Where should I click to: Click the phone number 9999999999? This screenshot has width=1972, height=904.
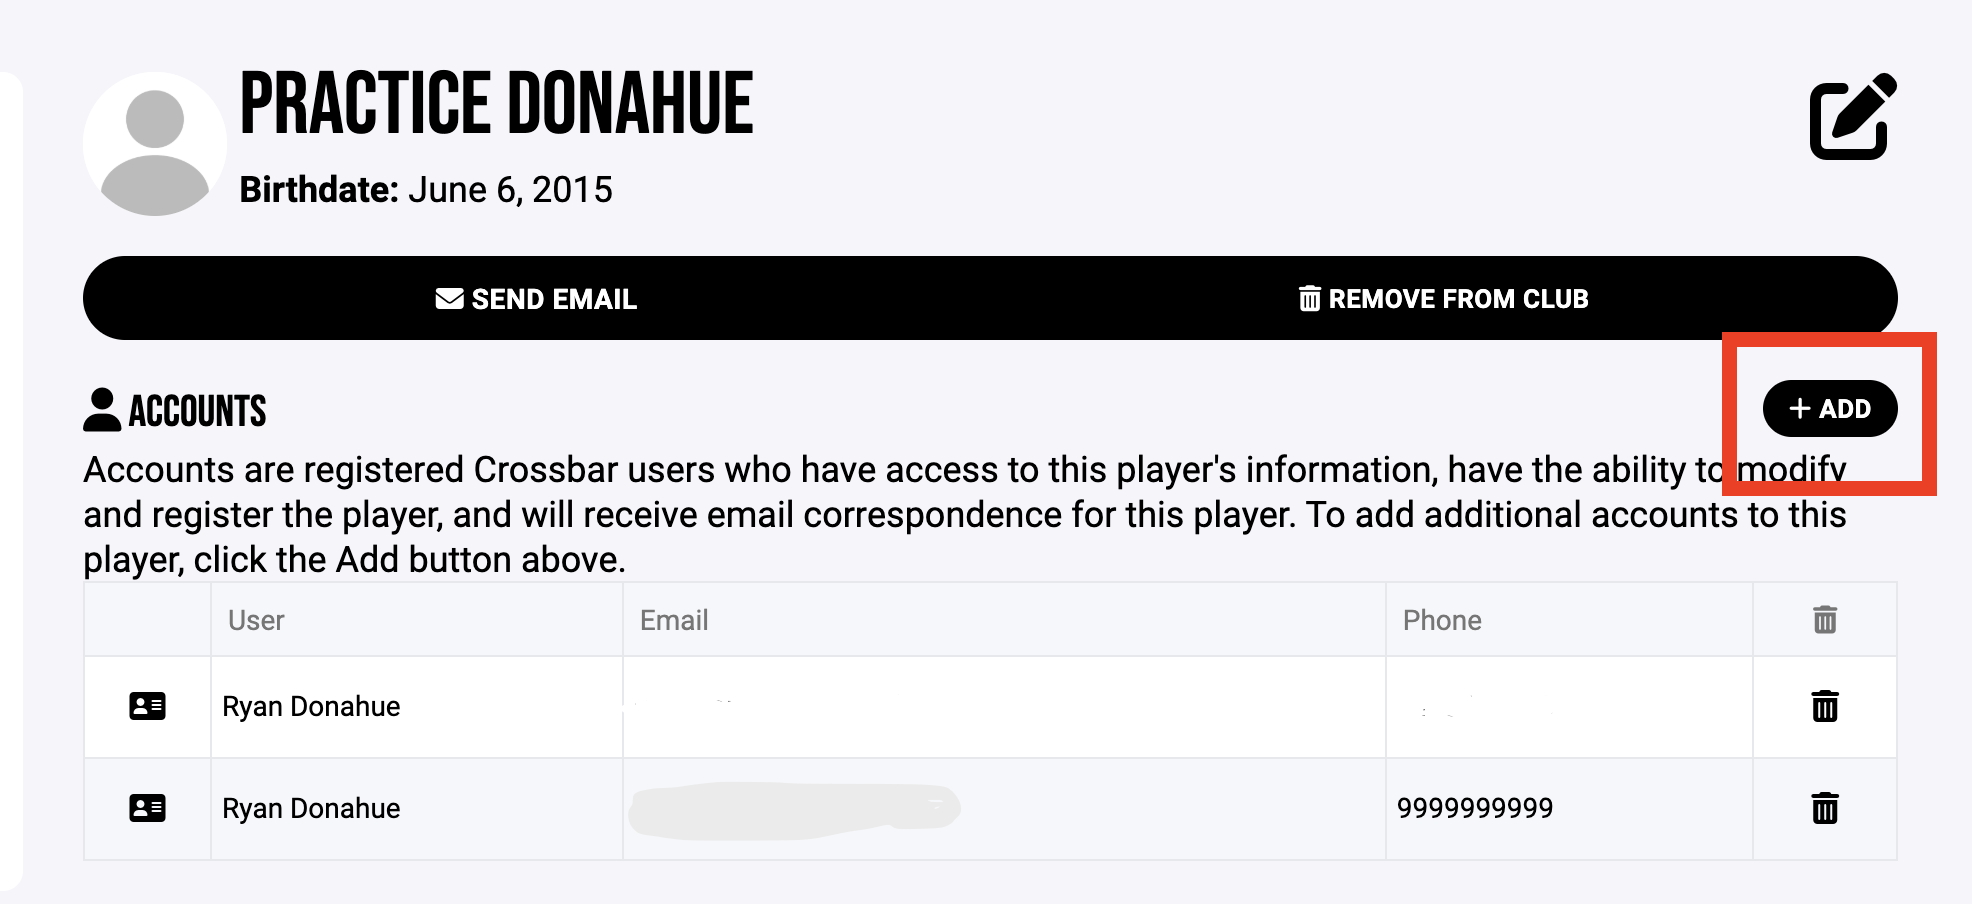(1474, 808)
